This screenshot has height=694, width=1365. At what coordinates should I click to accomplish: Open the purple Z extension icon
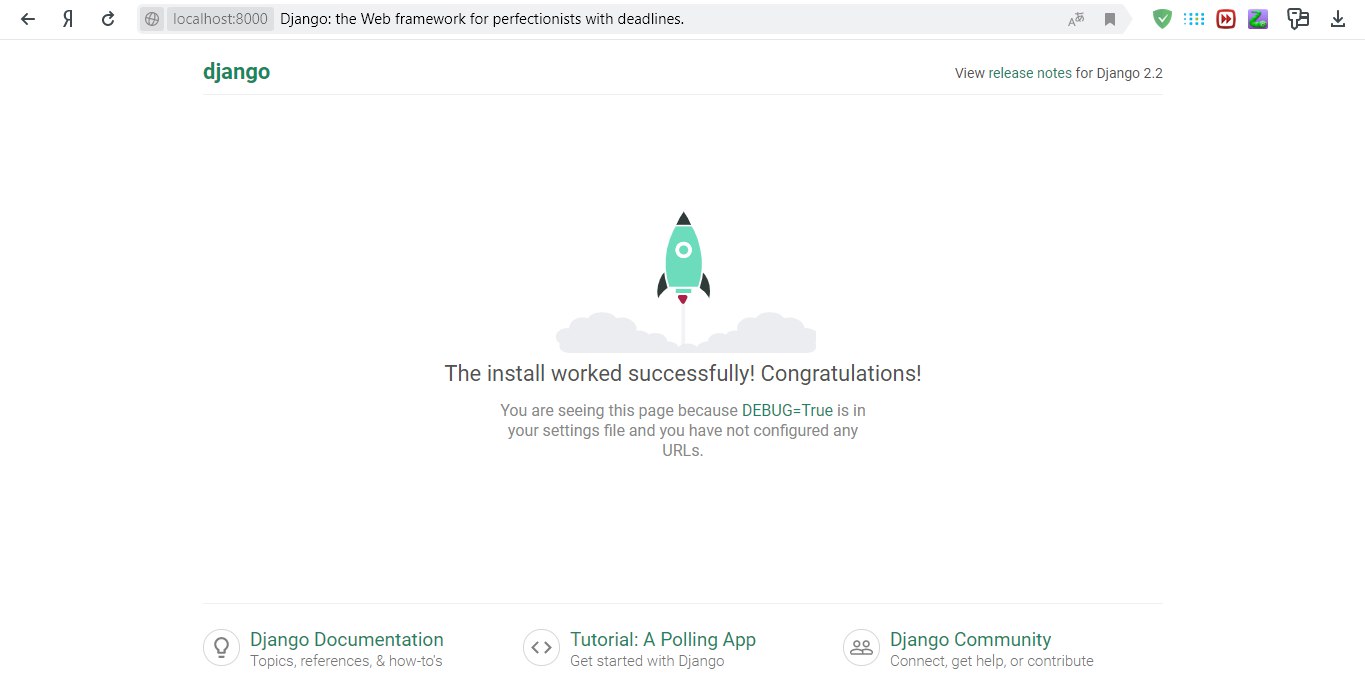(1258, 19)
